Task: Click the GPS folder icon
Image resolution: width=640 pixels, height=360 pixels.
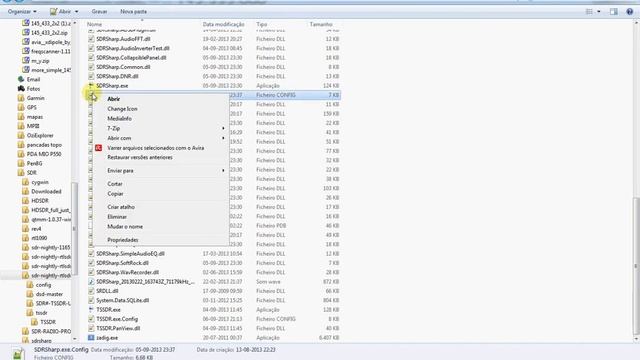Action: pos(21,107)
